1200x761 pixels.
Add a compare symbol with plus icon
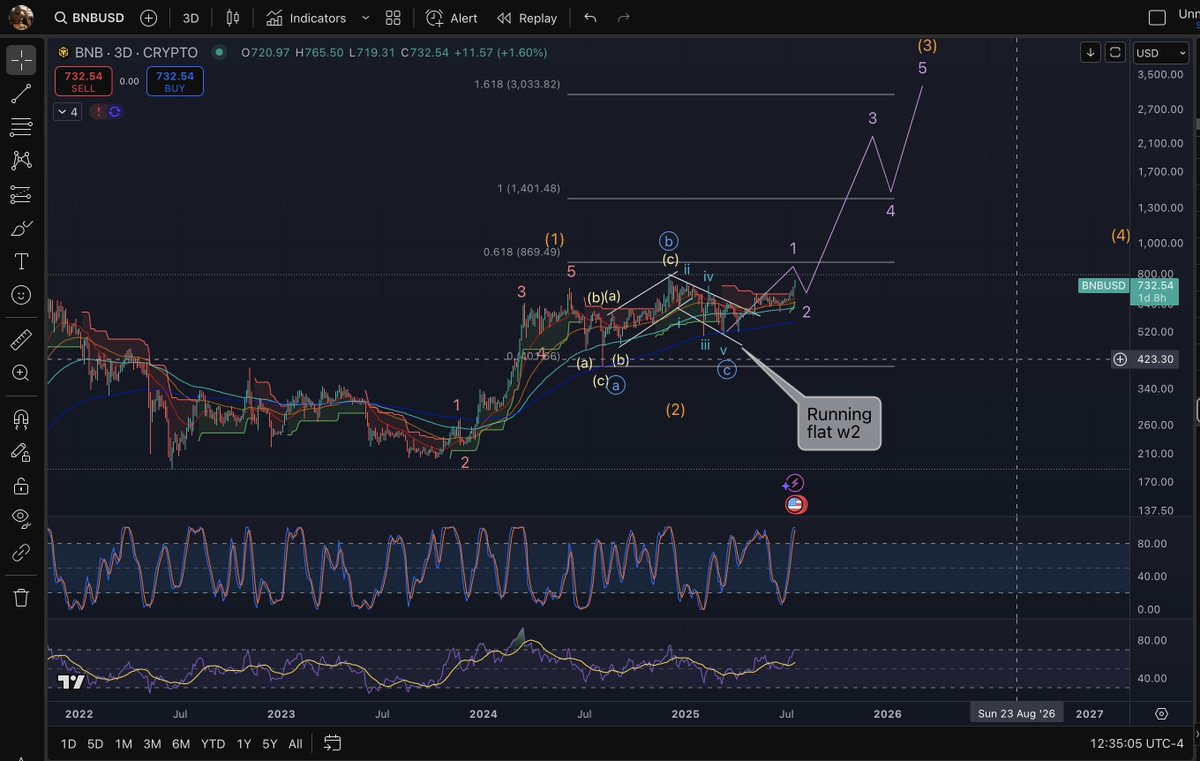[149, 18]
